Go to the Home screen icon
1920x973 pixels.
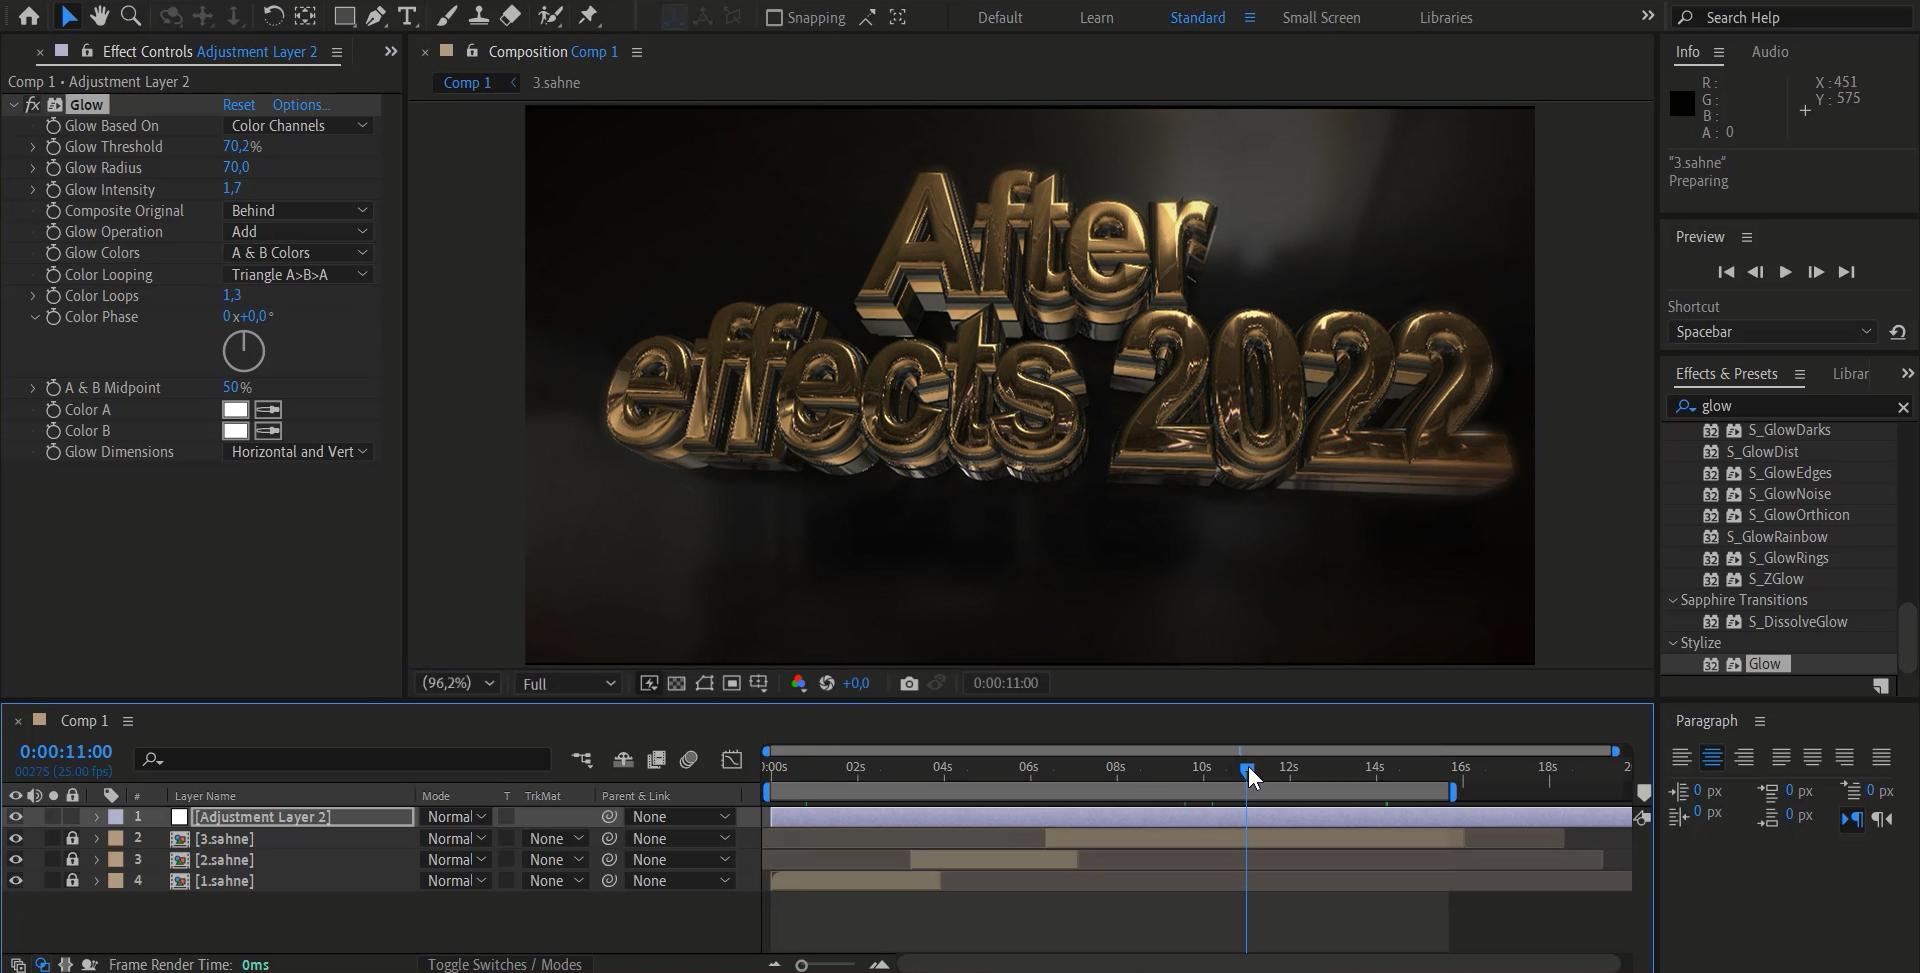29,16
